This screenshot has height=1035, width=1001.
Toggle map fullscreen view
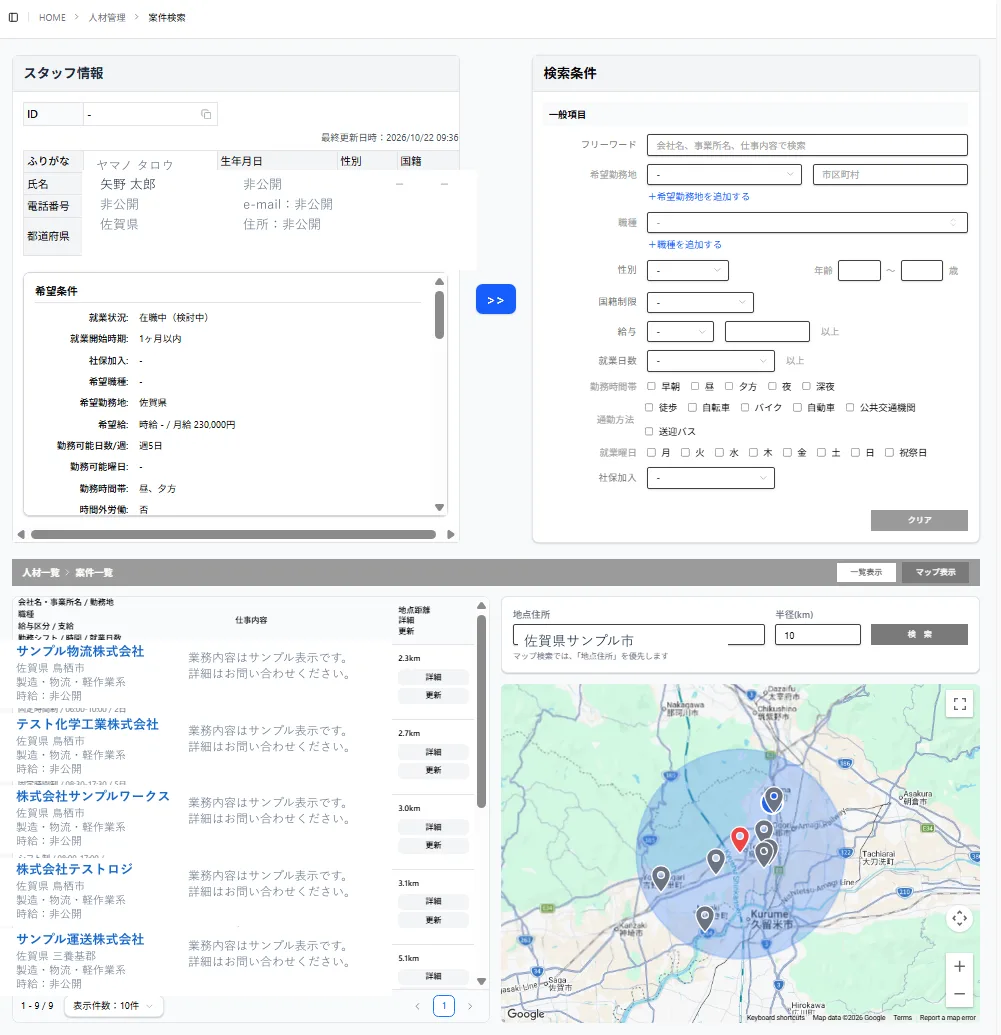[x=959, y=704]
